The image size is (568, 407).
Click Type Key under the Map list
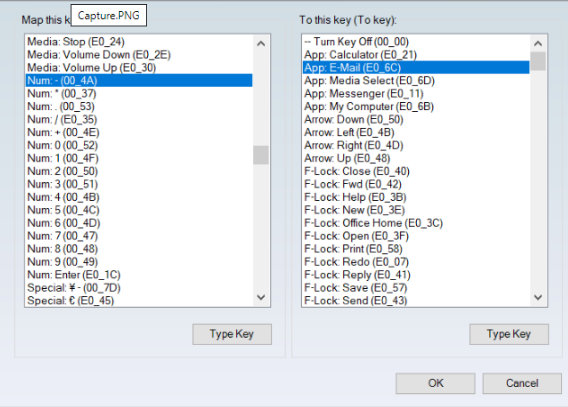pyautogui.click(x=232, y=334)
